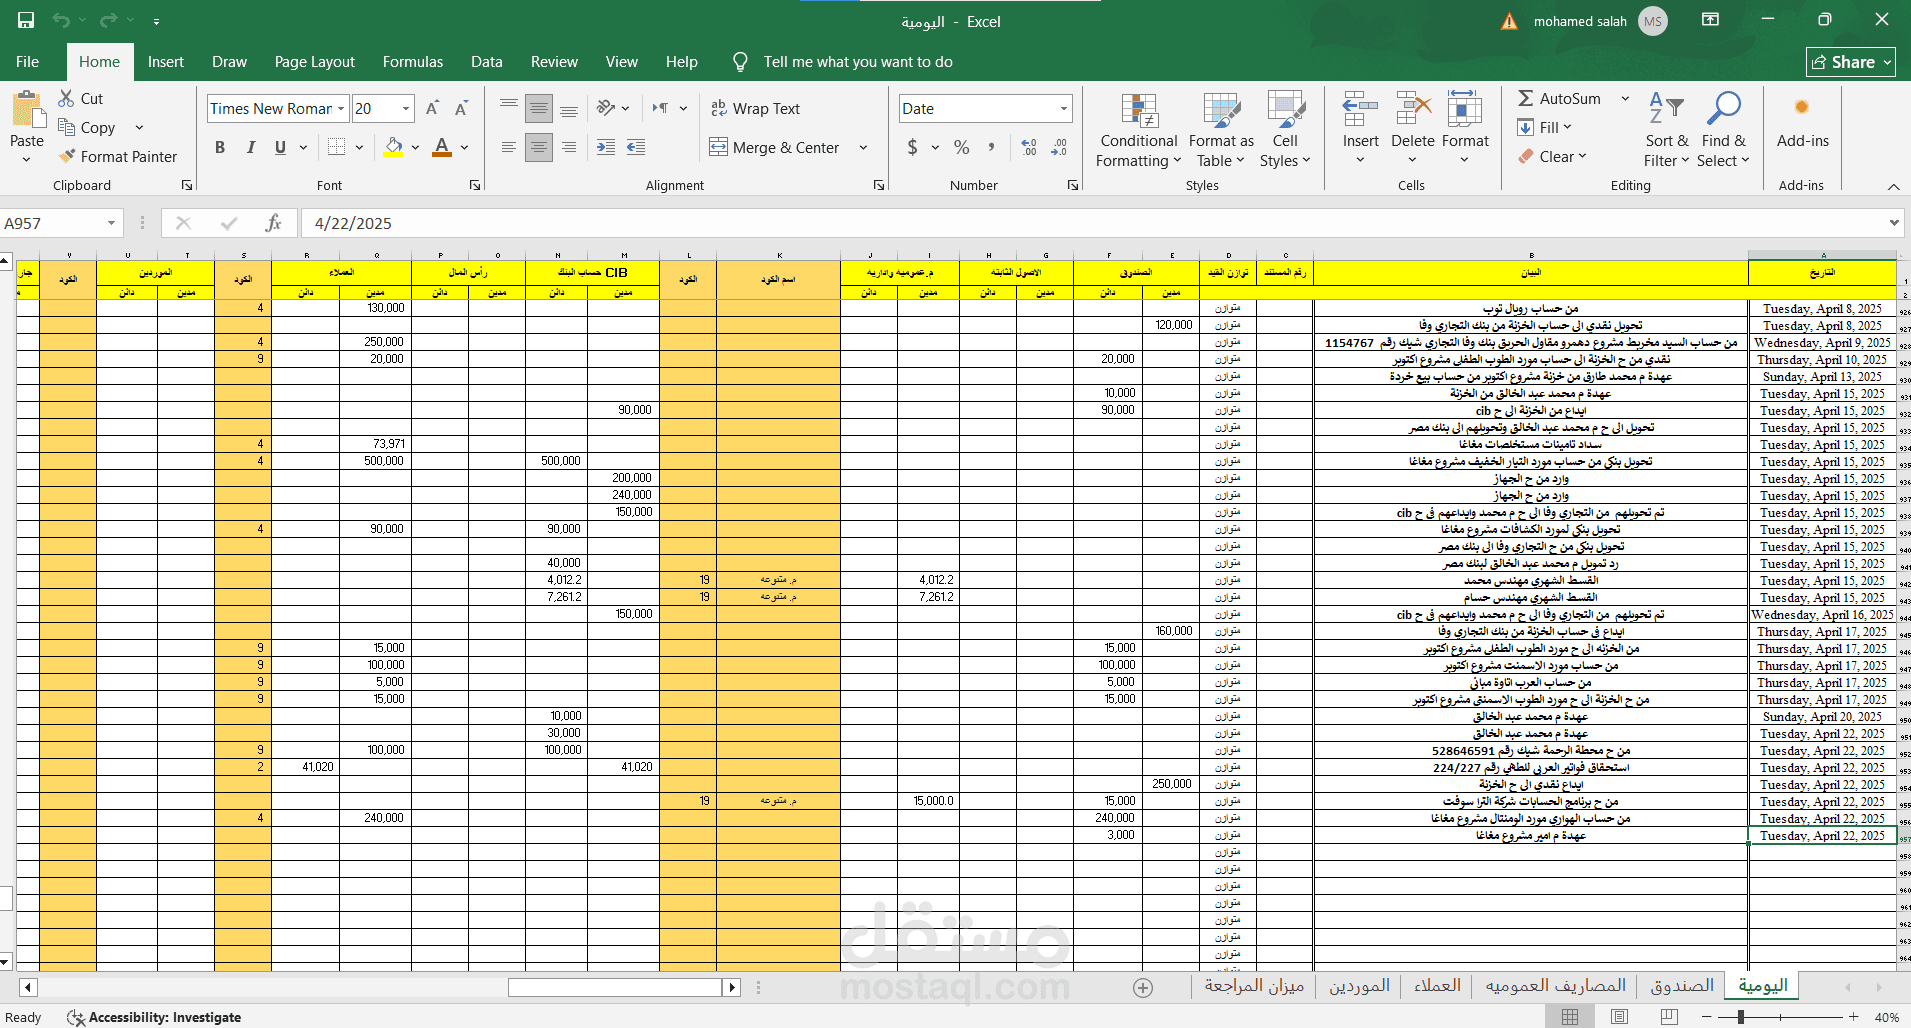Switch to the Data tab
Screen dimensions: 1911x1028
[487, 61]
